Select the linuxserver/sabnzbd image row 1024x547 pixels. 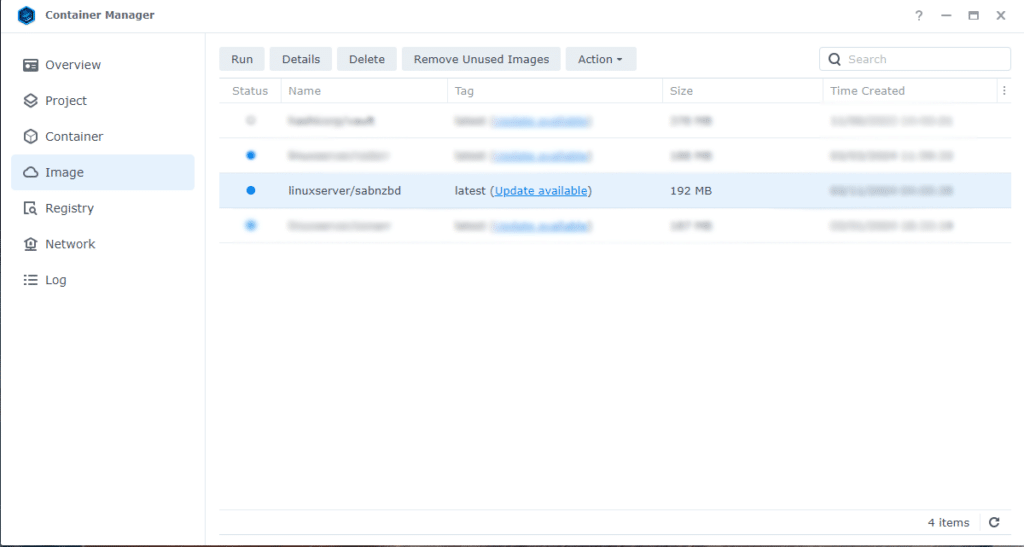[344, 191]
